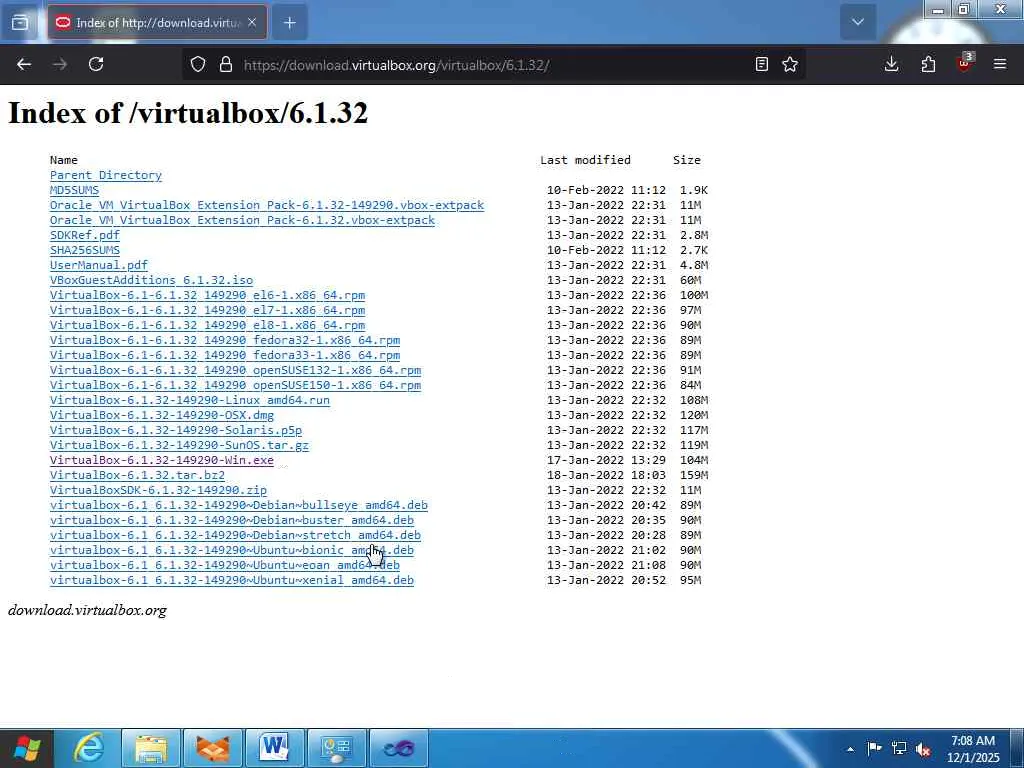Click the muted volume tray icon
Screen dimensions: 1024x768
pyautogui.click(x=923, y=749)
